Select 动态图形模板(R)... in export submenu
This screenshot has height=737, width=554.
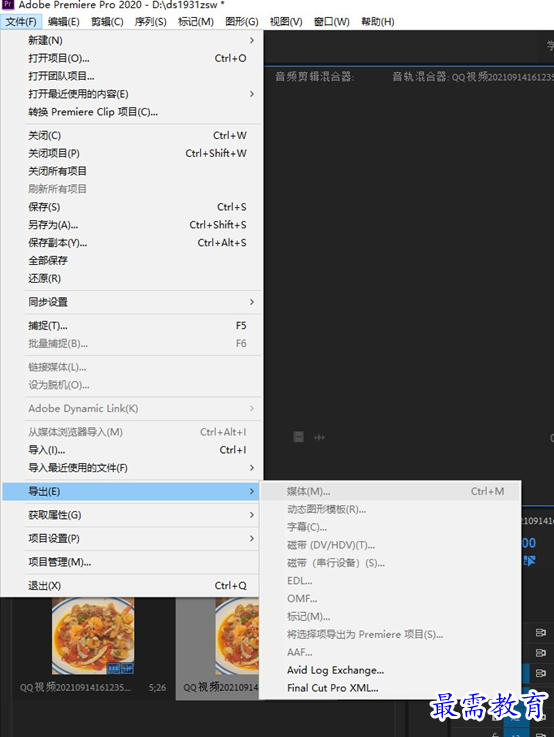pos(390,510)
